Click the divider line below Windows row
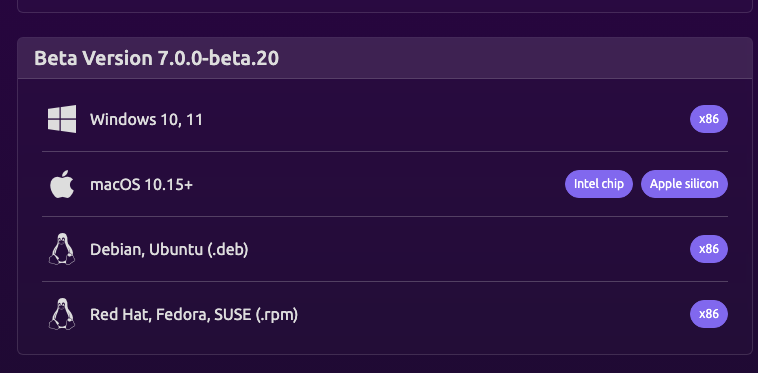Image resolution: width=758 pixels, height=373 pixels. [x=385, y=151]
